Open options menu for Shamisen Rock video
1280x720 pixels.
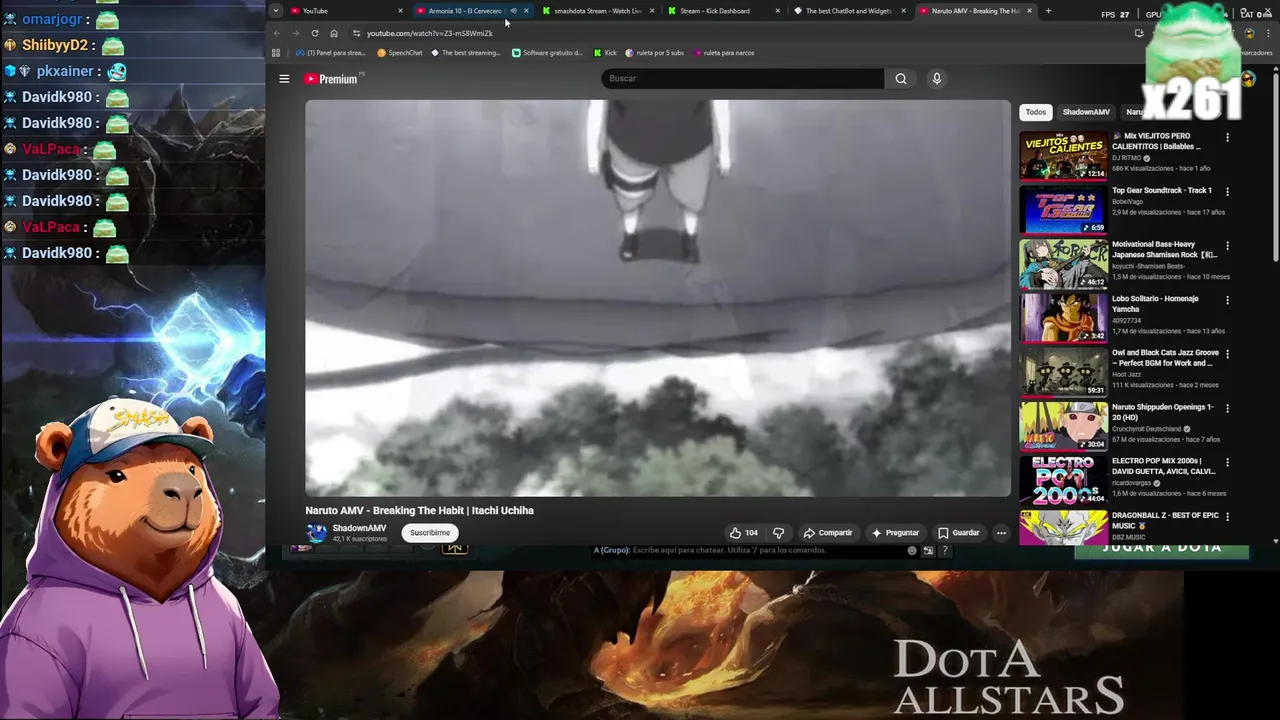coord(1227,245)
